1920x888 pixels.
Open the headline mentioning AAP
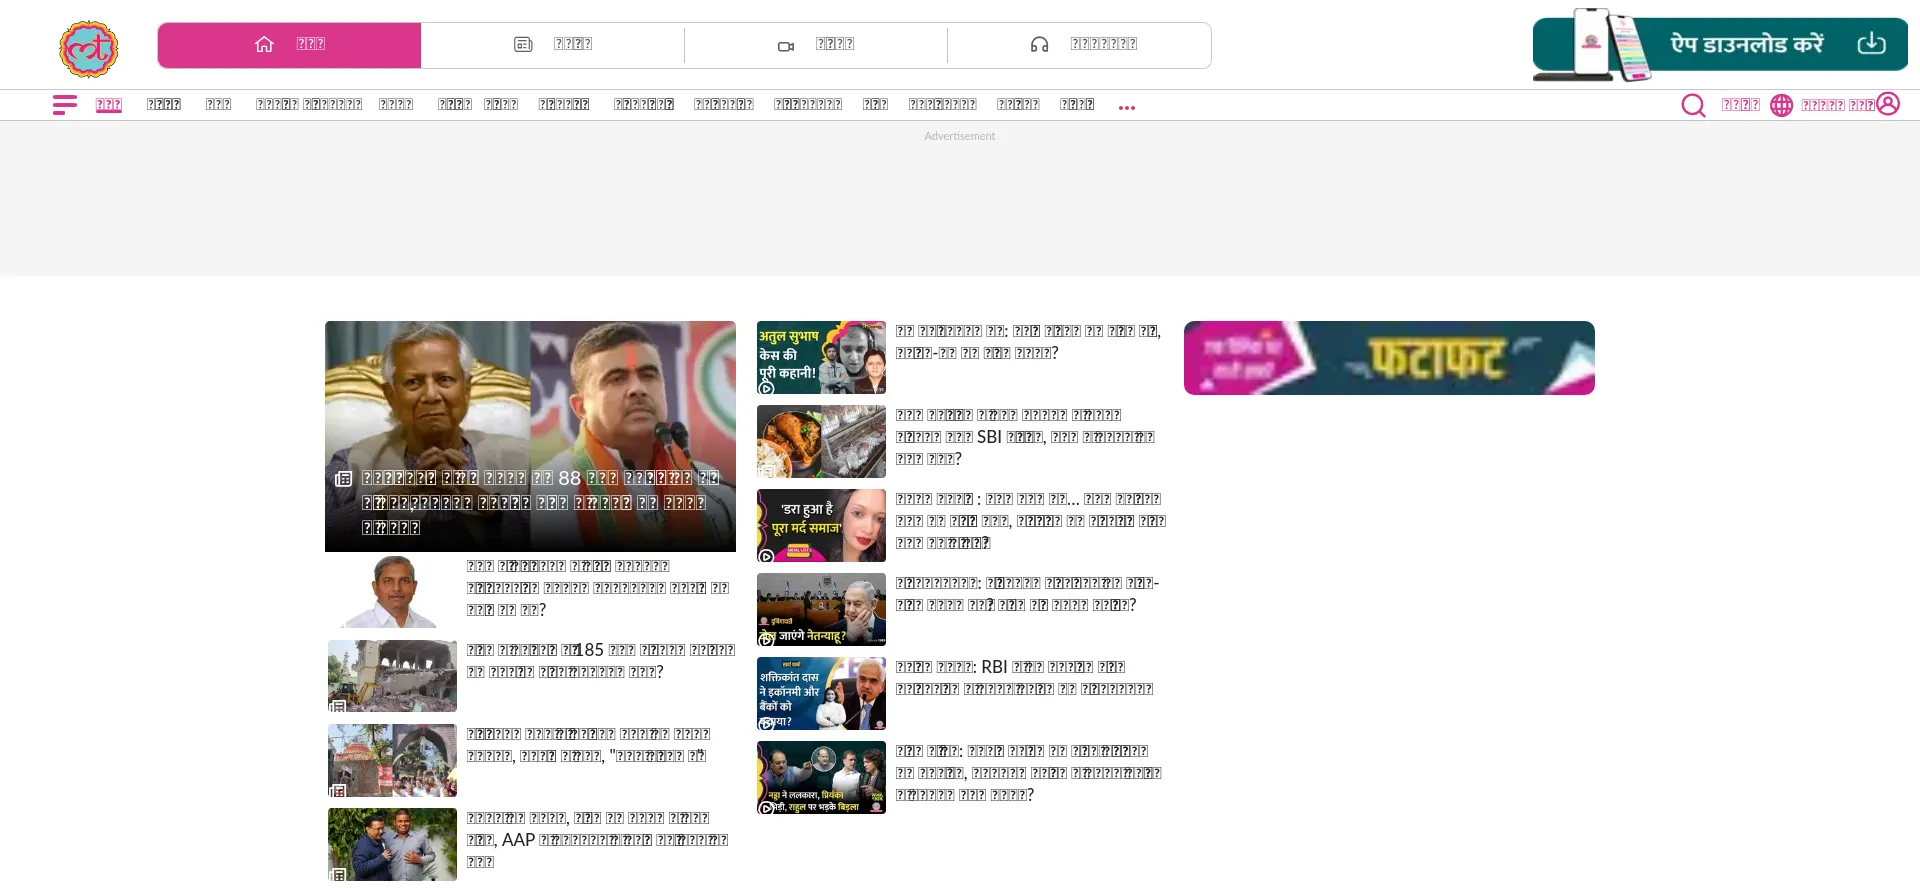597,840
